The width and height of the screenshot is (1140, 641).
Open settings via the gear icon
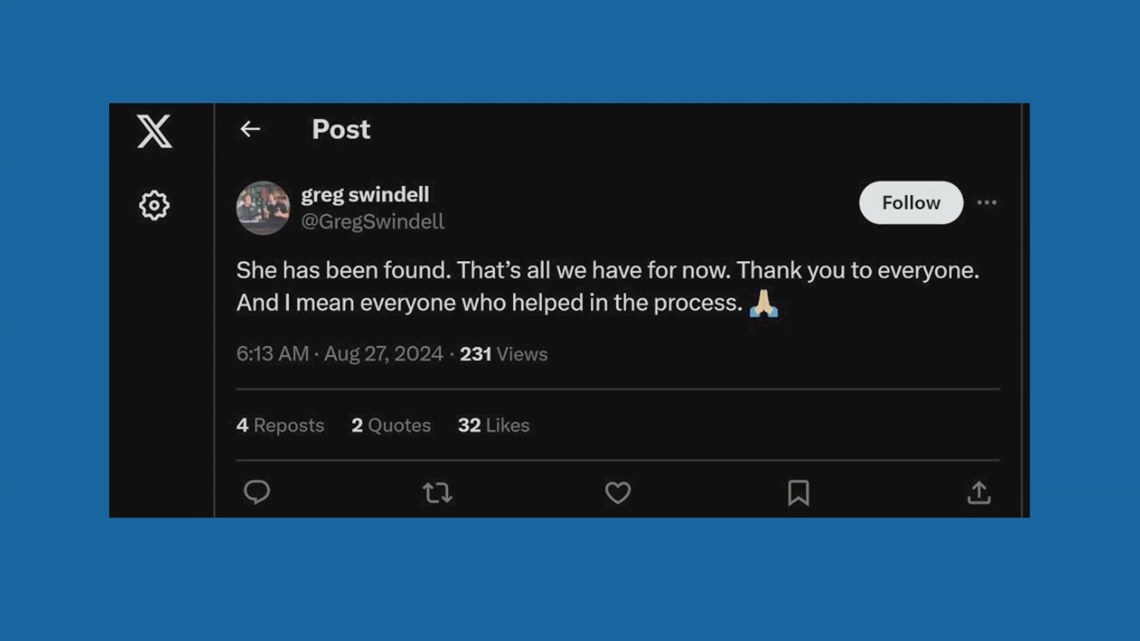coord(154,206)
